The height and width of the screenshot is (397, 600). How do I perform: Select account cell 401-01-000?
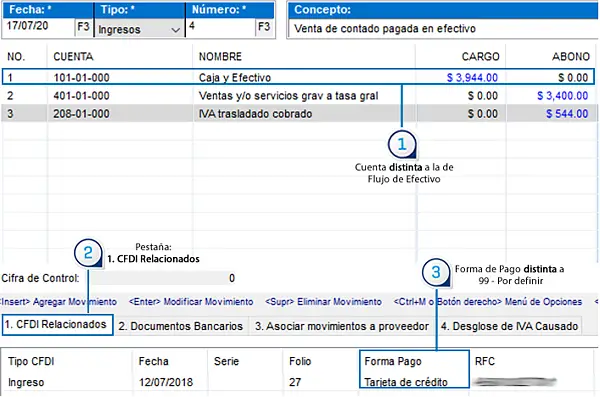click(82, 96)
